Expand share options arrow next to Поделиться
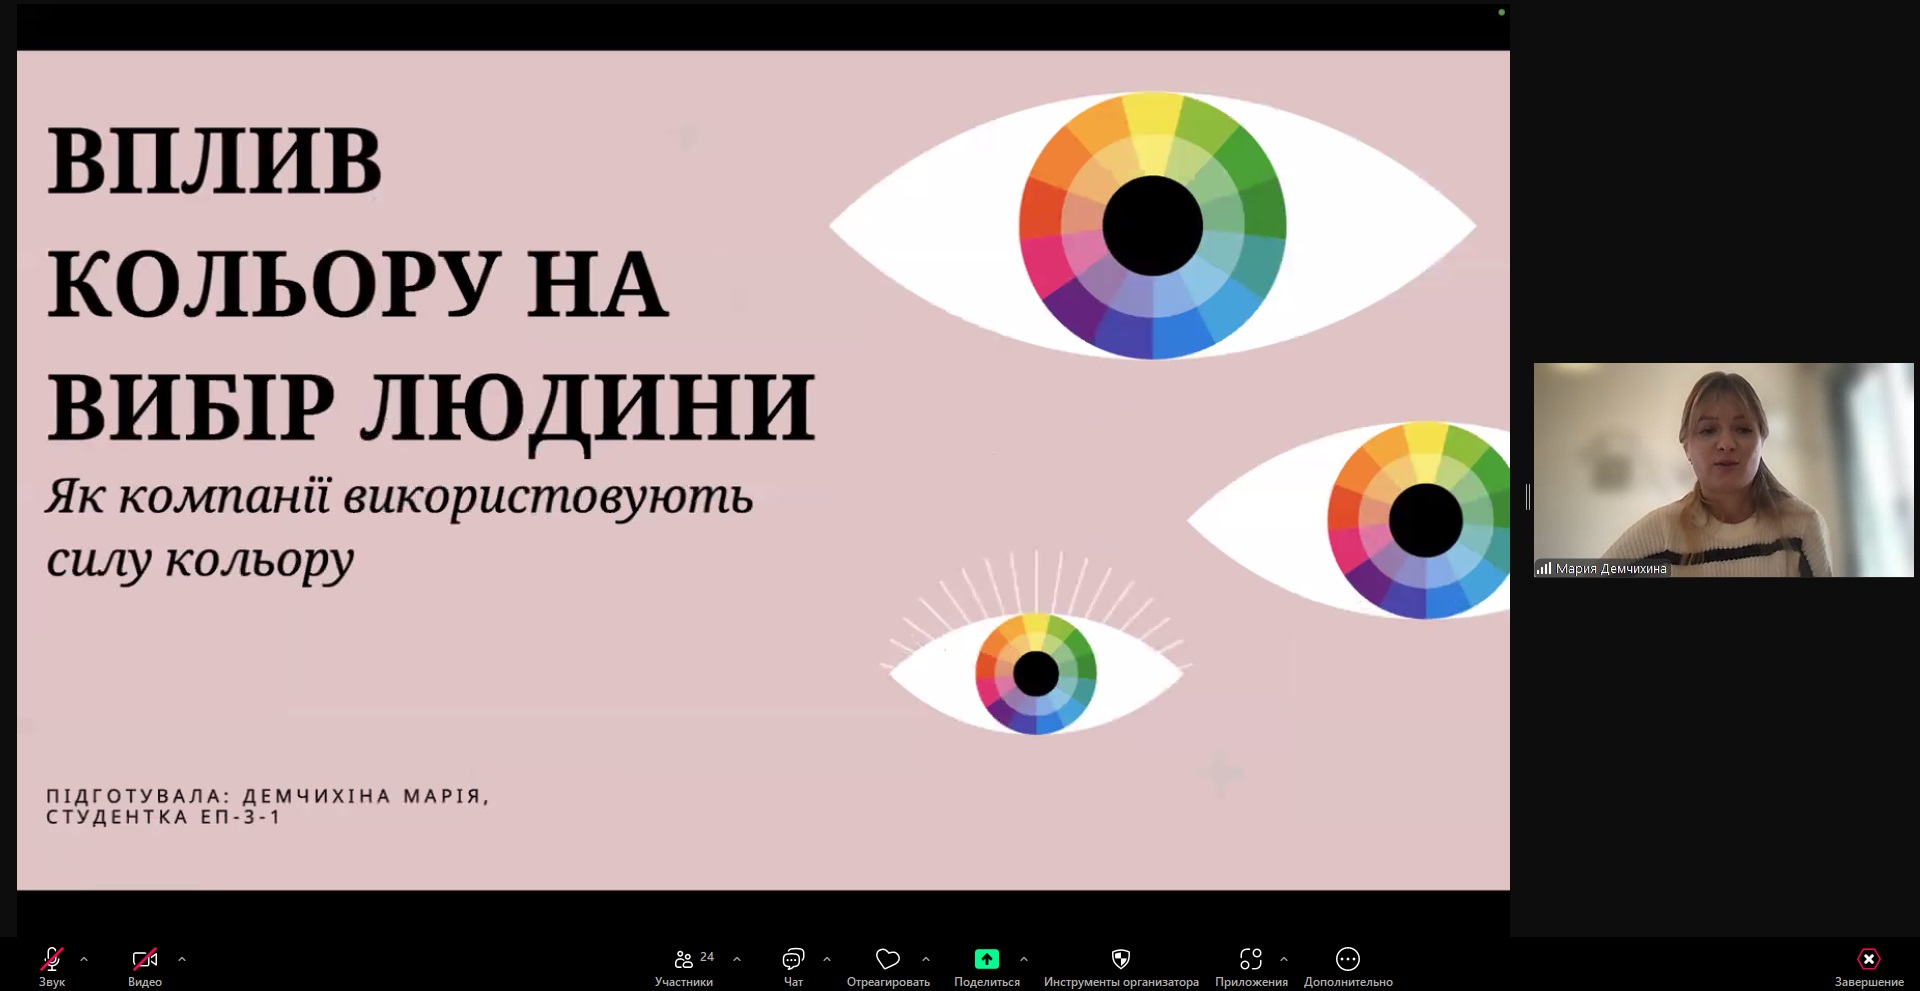This screenshot has width=1920, height=991. pyautogui.click(x=1024, y=959)
